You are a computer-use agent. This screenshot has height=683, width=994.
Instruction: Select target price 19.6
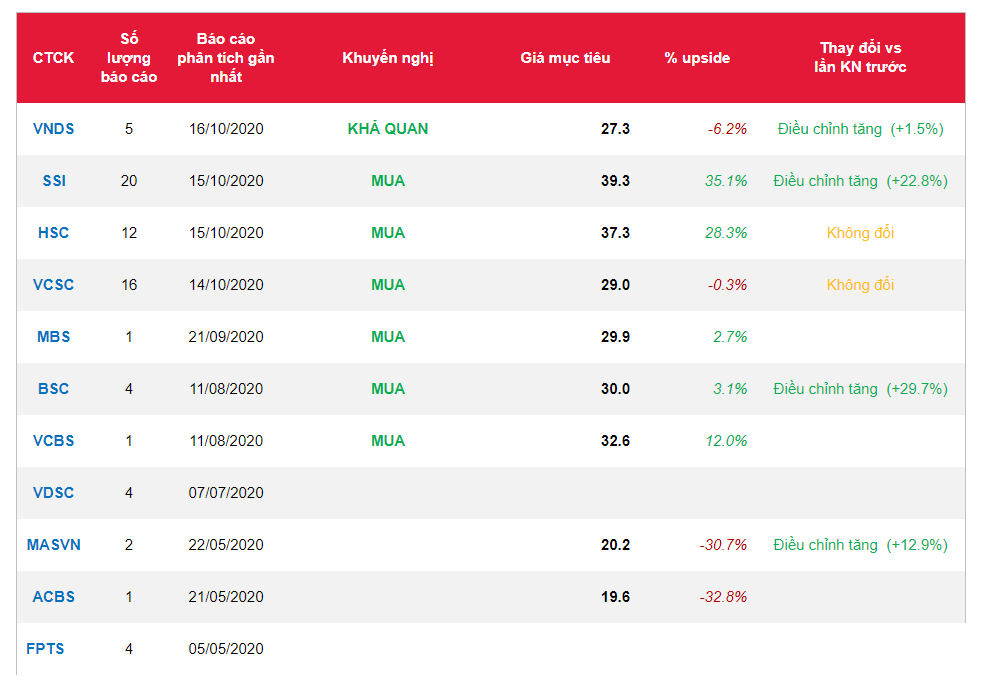615,597
